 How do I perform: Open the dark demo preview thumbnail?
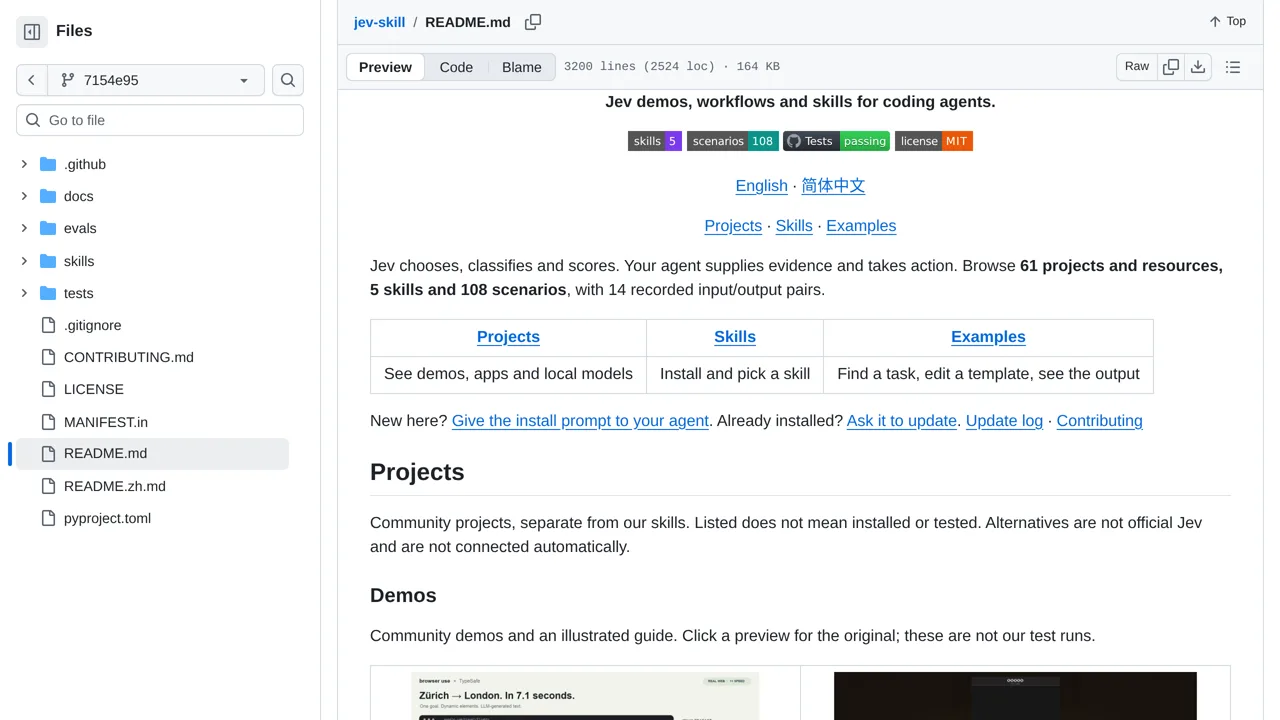tap(1015, 696)
